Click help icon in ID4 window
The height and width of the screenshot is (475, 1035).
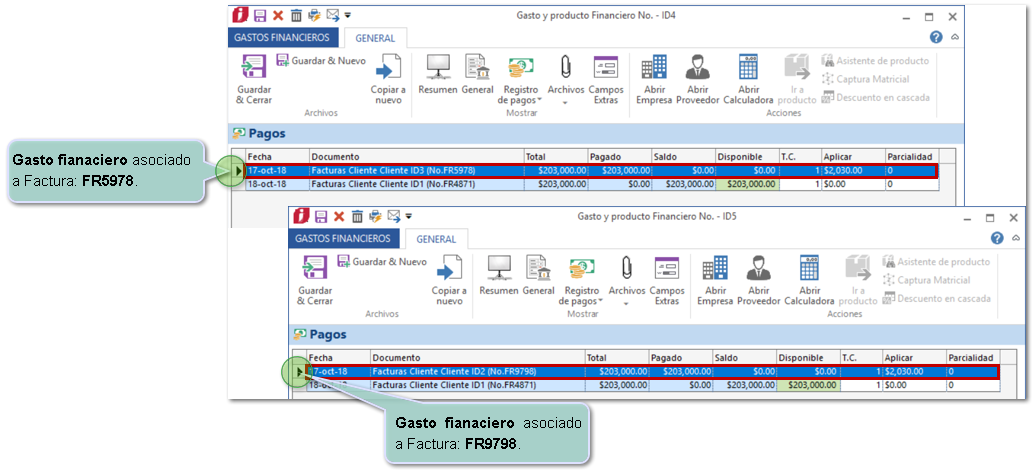936,37
